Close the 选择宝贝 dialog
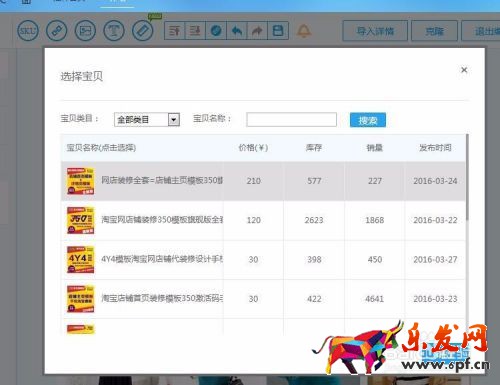The height and width of the screenshot is (385, 500). click(x=464, y=70)
